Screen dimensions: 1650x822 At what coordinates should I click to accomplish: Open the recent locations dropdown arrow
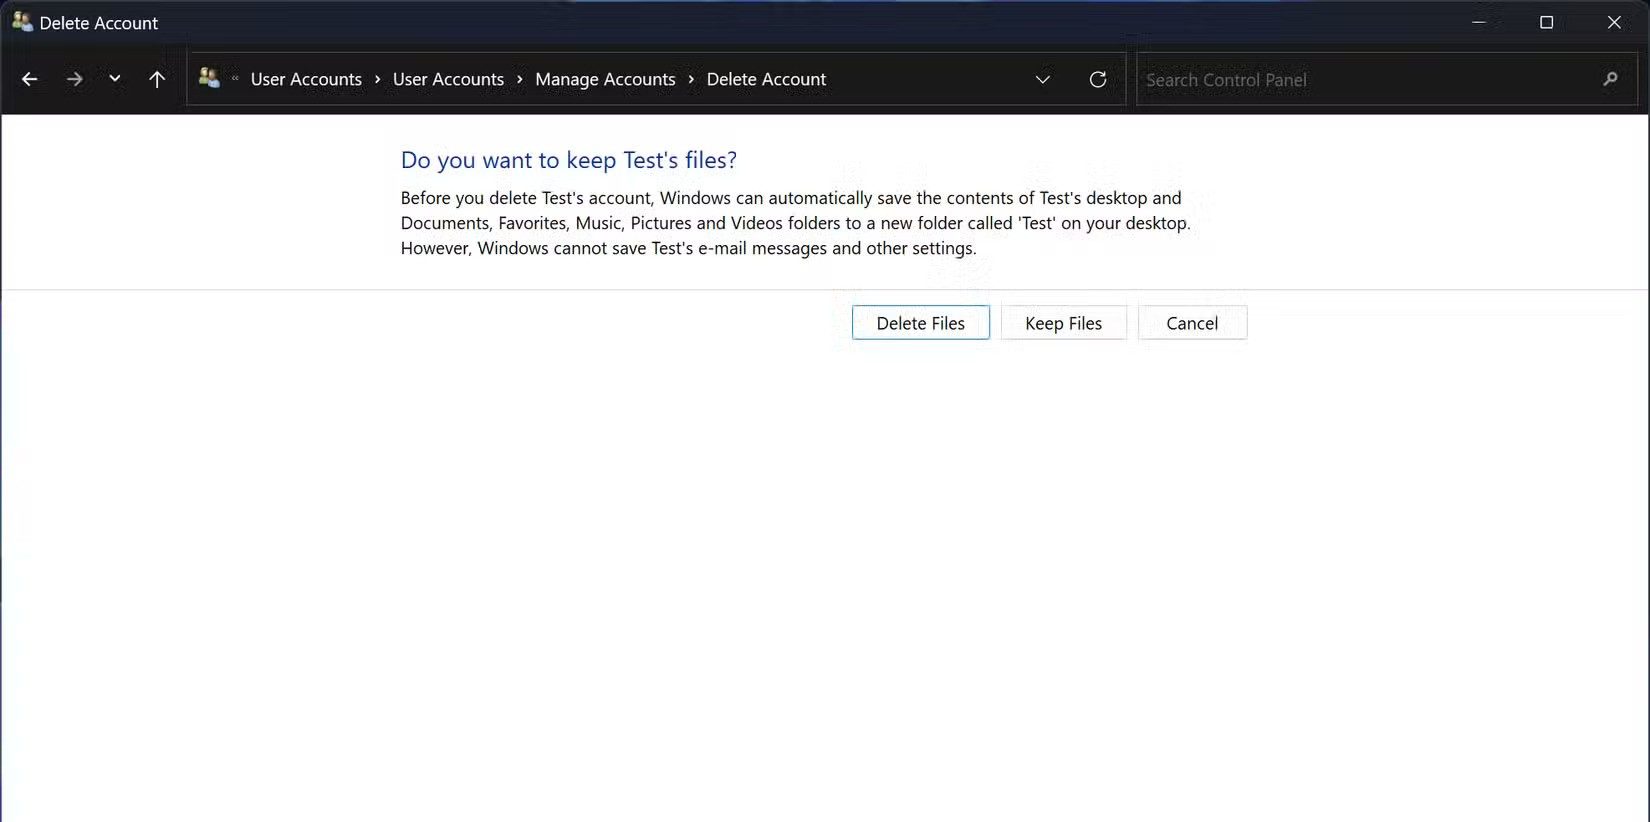pyautogui.click(x=115, y=79)
